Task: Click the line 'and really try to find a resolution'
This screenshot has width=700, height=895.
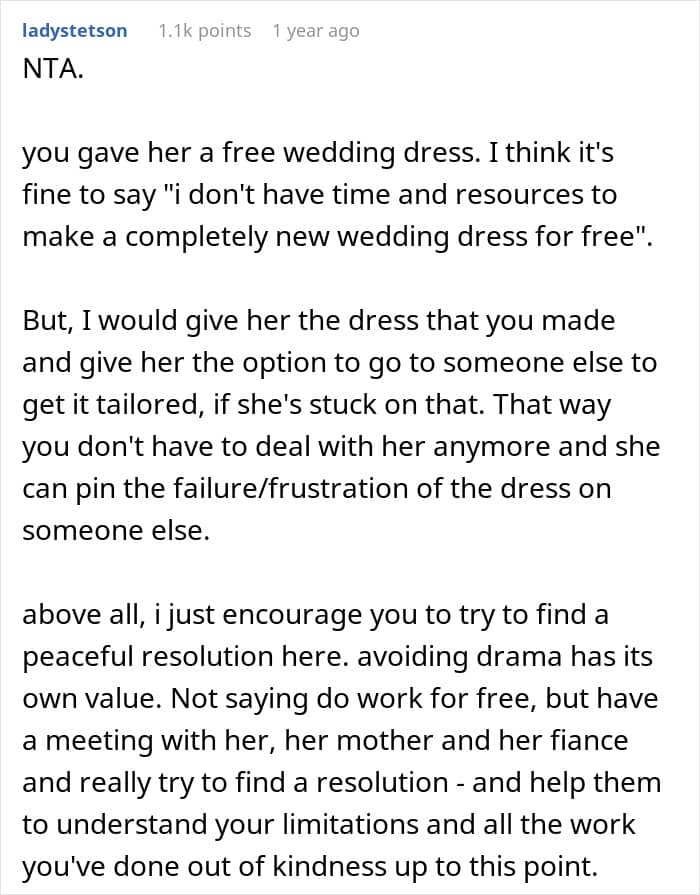Action: 341,784
